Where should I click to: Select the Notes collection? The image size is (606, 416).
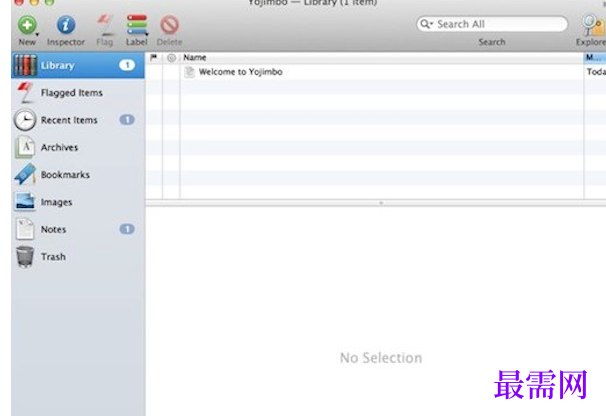(78, 229)
